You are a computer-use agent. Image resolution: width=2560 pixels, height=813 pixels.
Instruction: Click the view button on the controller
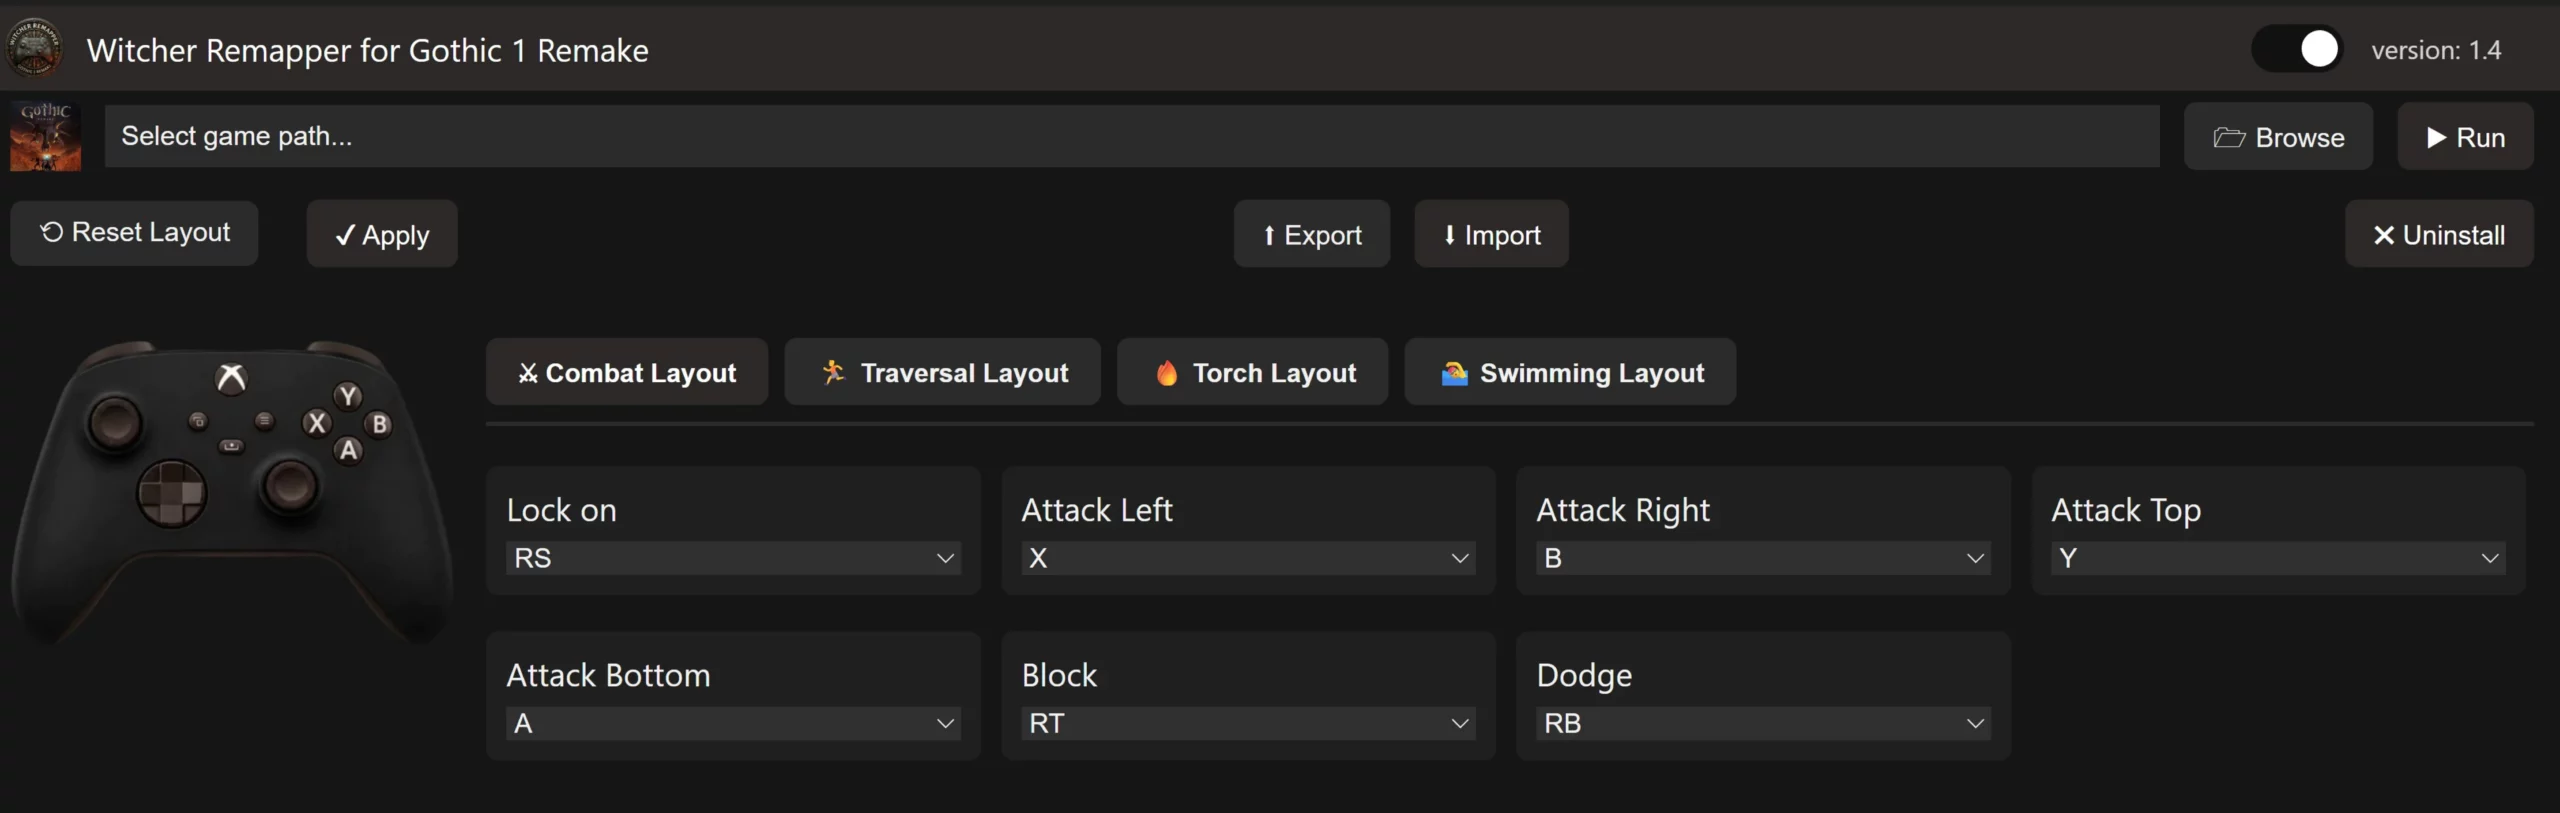click(x=198, y=421)
